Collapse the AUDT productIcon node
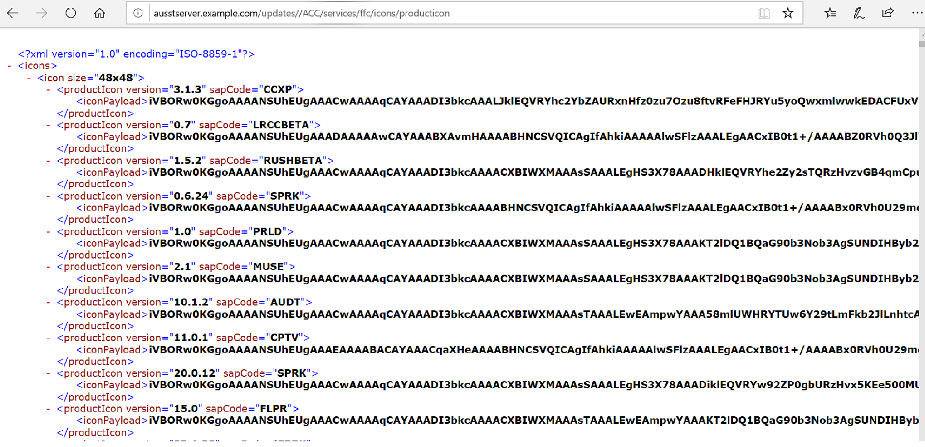The width and height of the screenshot is (925, 447). [x=48, y=303]
